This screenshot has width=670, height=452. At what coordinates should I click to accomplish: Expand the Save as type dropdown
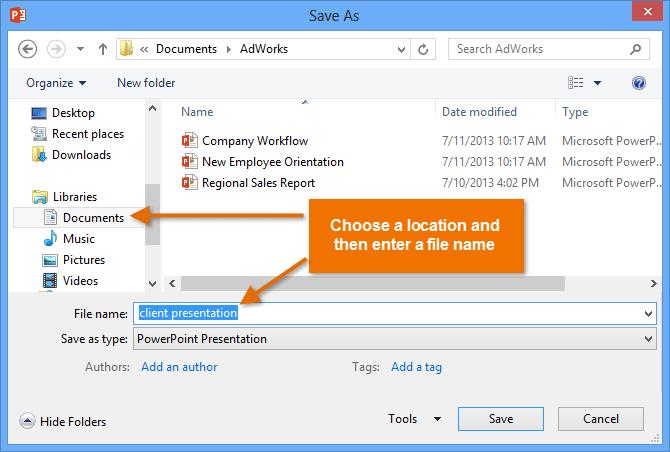click(650, 339)
